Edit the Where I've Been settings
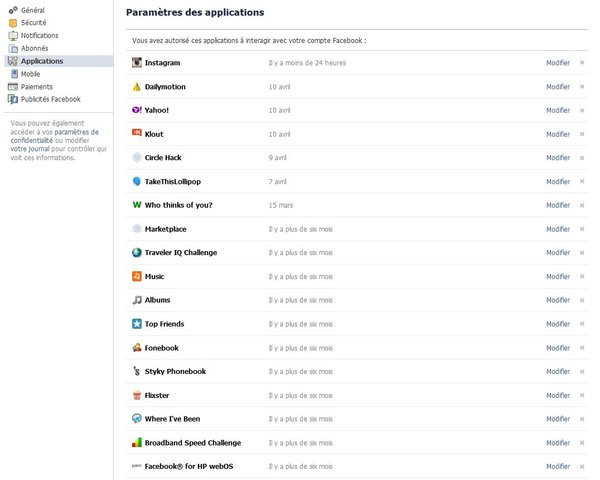This screenshot has height=480, width=600. click(x=558, y=419)
